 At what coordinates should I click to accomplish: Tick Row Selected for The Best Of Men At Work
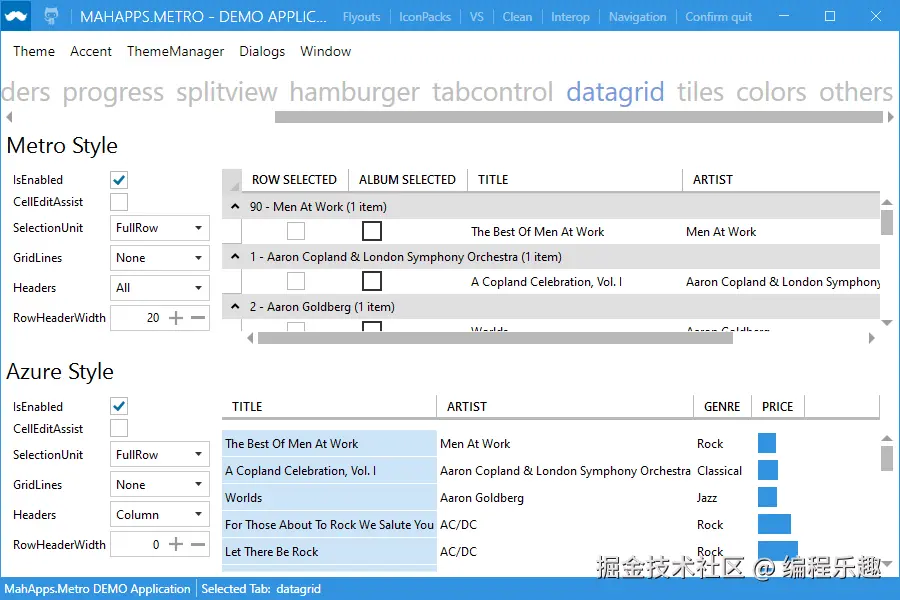click(x=296, y=231)
